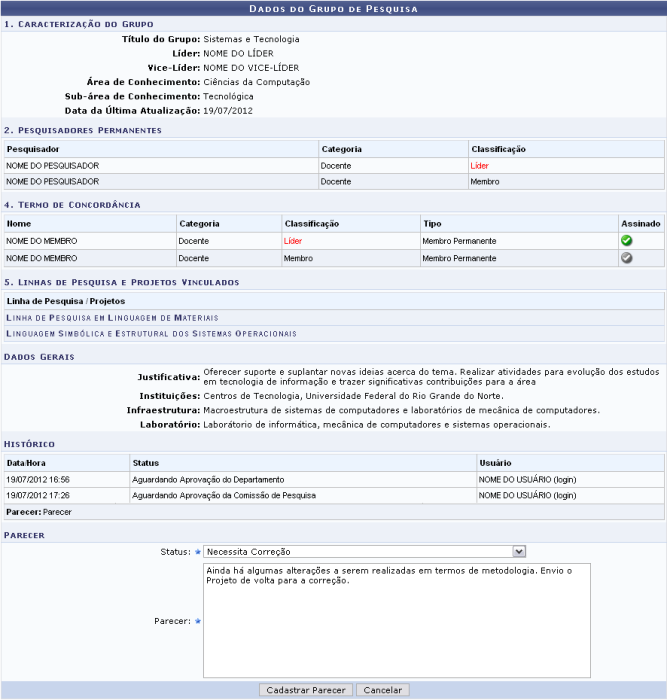Screen dimensions: 667x700
Task: Click the Tipo column header
Action: (431, 224)
